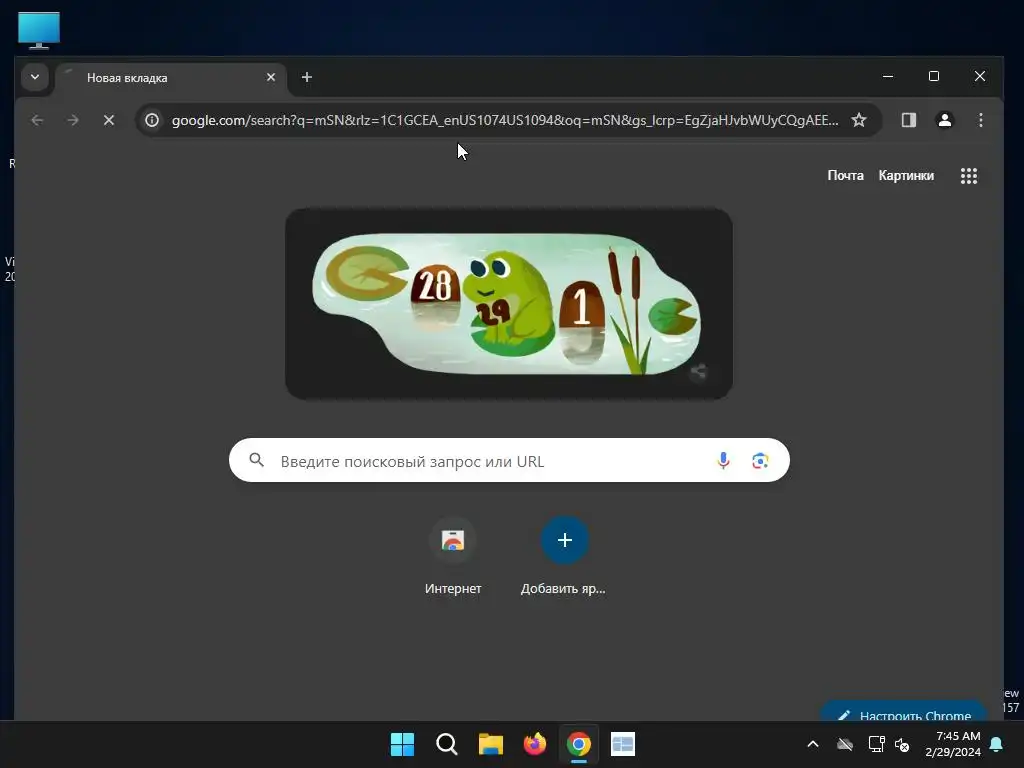This screenshot has width=1024, height=768.
Task: Bookmark this page with star icon
Action: (859, 120)
